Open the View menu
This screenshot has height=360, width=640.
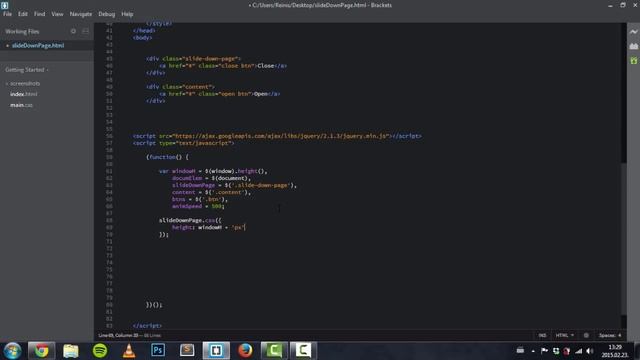click(57, 14)
